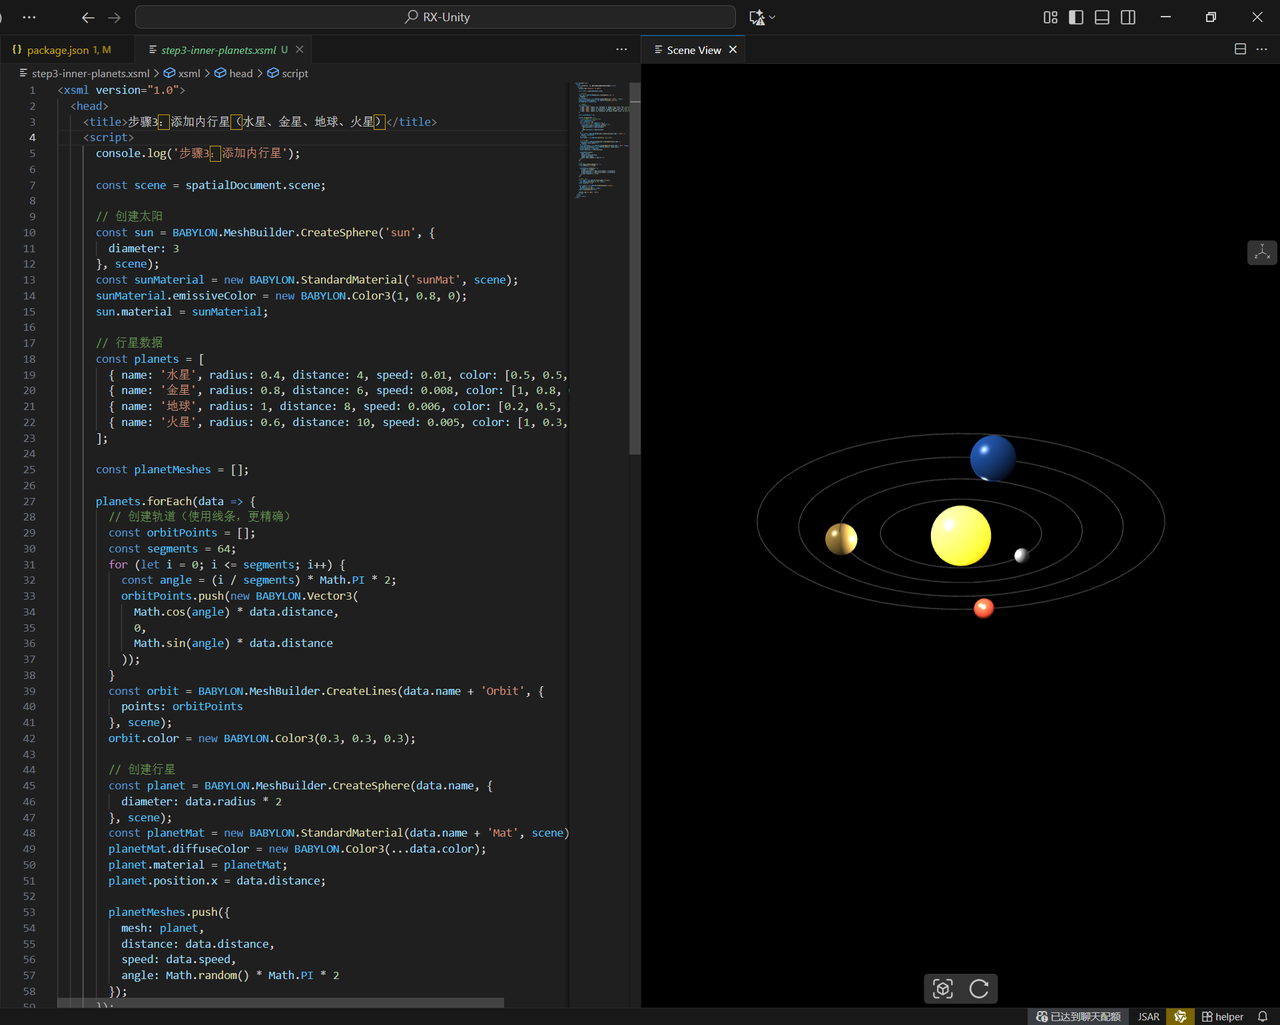Select the blue Earth sphere
The width and height of the screenshot is (1280, 1025).
[x=993, y=458]
